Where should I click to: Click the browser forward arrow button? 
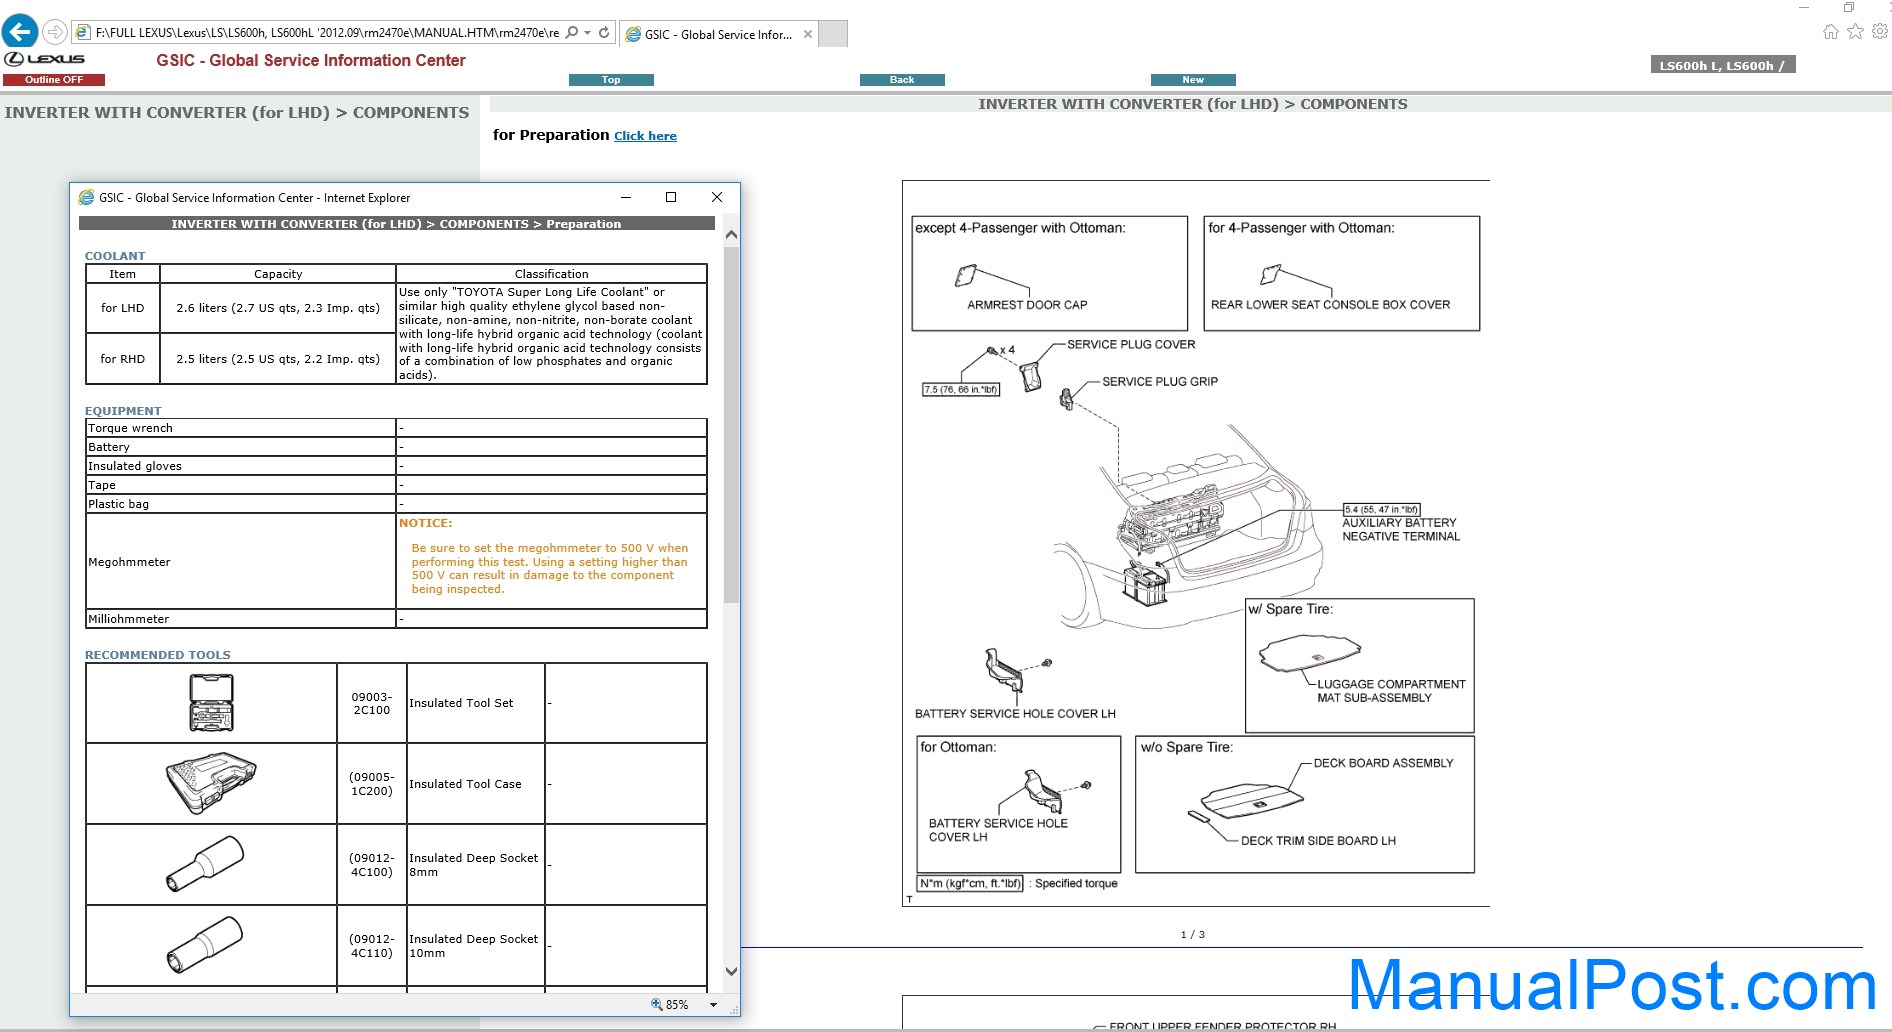(55, 33)
